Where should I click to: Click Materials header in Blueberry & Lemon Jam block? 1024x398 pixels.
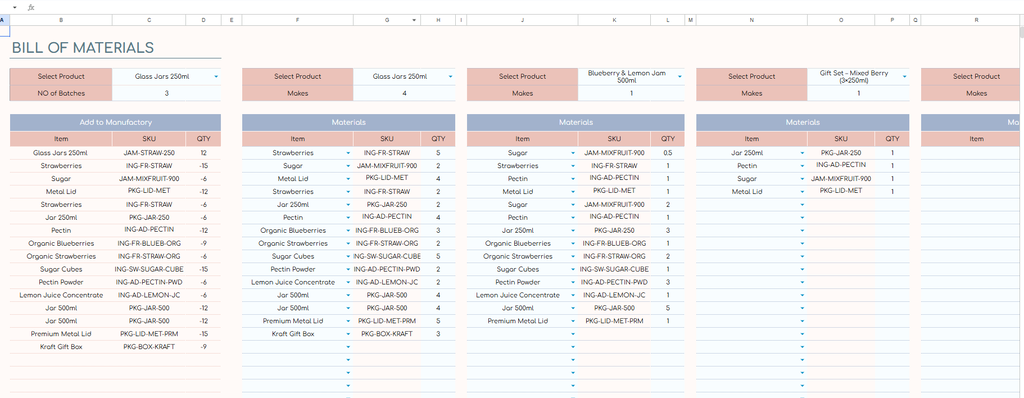(x=575, y=122)
